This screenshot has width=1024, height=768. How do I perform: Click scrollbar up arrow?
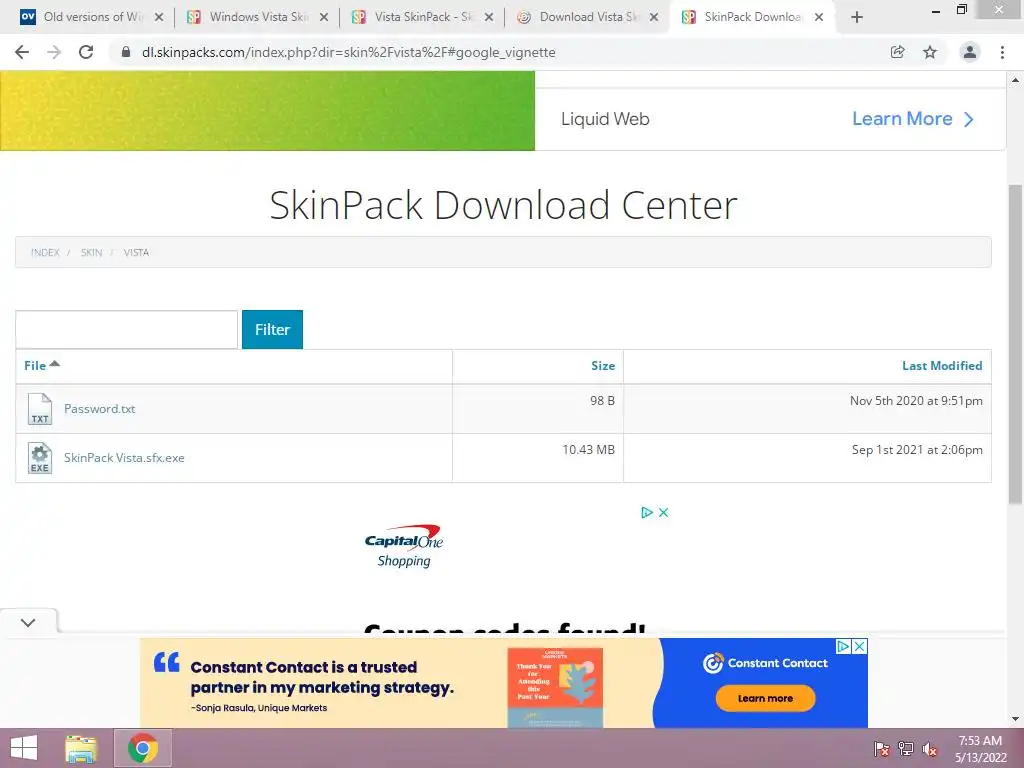[x=1016, y=80]
